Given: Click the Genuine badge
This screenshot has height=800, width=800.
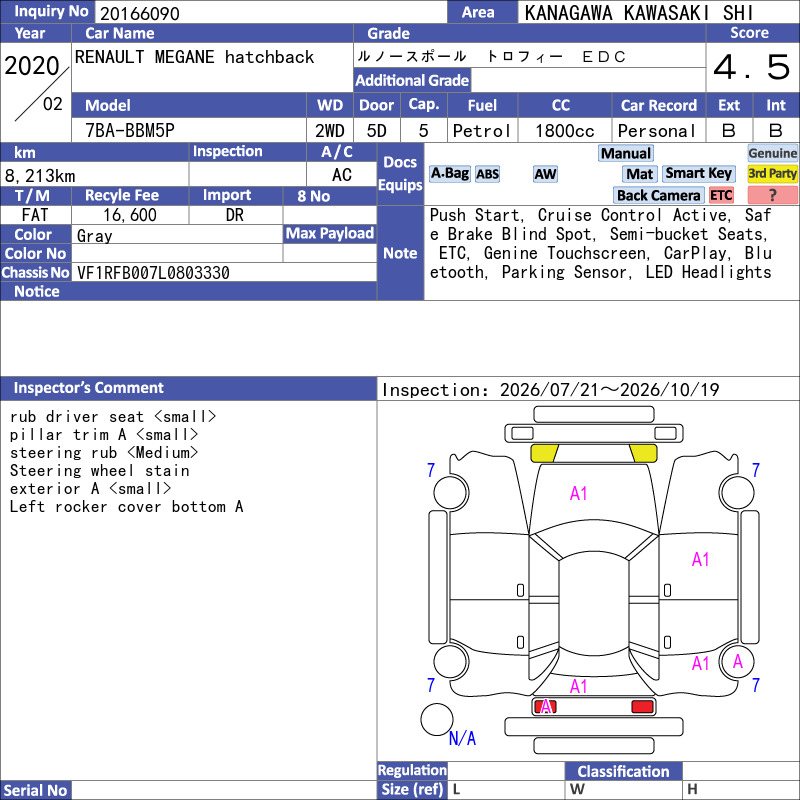Looking at the screenshot, I should [x=772, y=153].
